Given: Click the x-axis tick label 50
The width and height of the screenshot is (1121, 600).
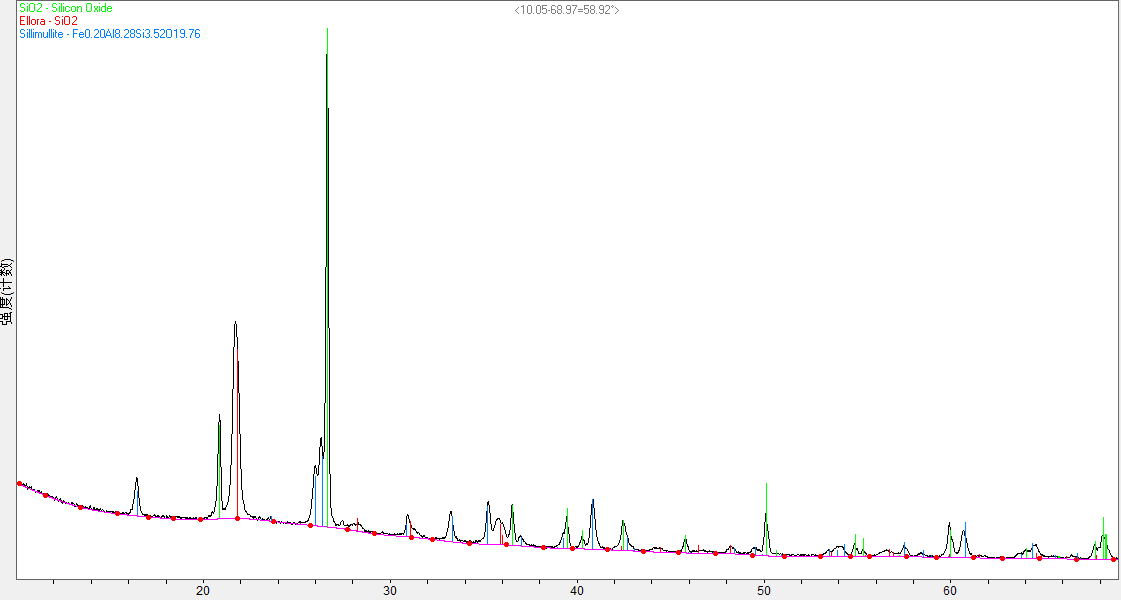Looking at the screenshot, I should (764, 591).
